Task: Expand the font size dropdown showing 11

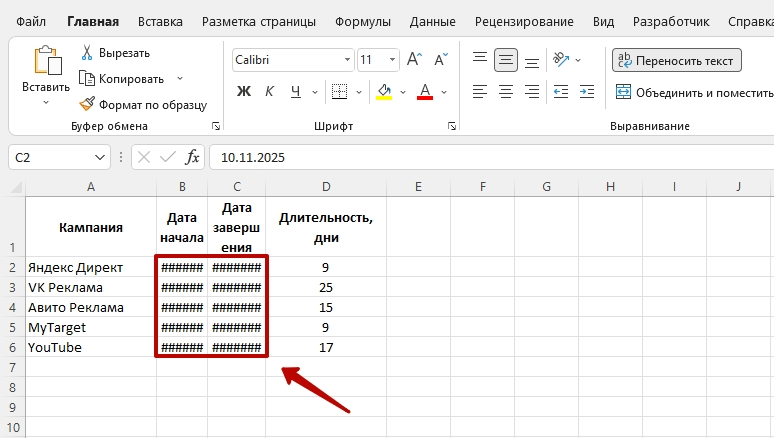Action: [391, 60]
